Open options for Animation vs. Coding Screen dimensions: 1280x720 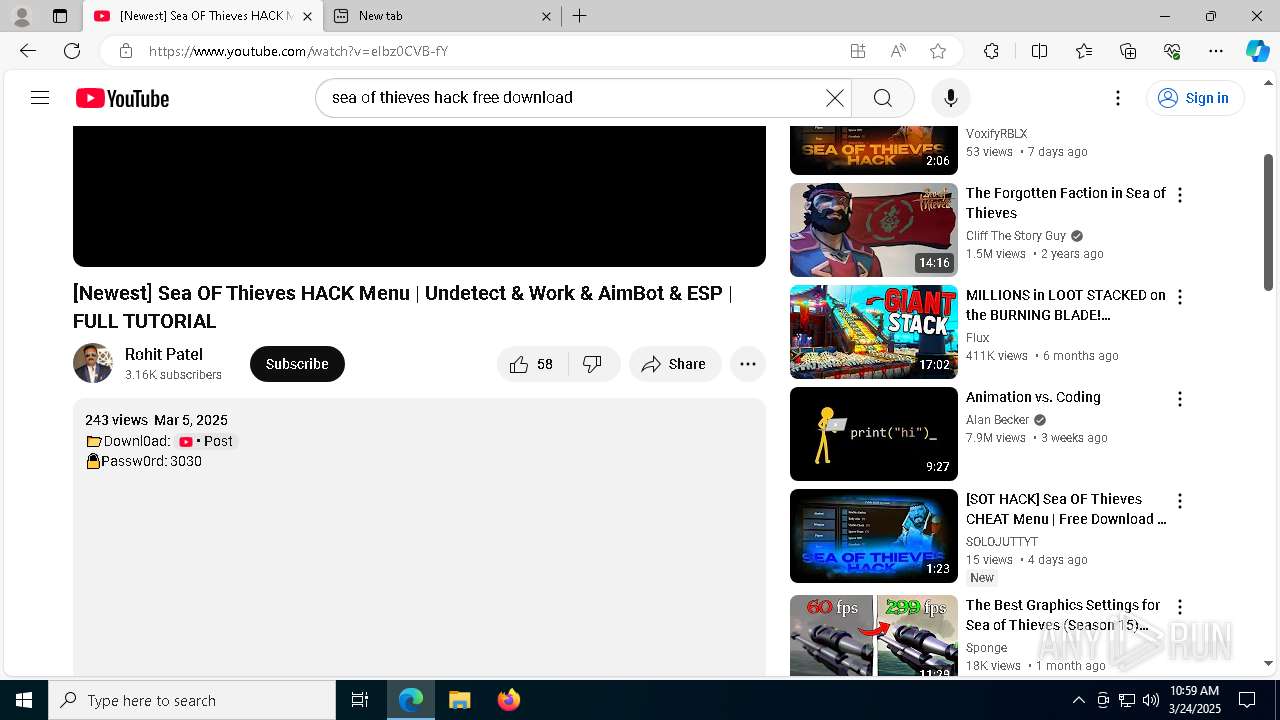pos(1180,399)
